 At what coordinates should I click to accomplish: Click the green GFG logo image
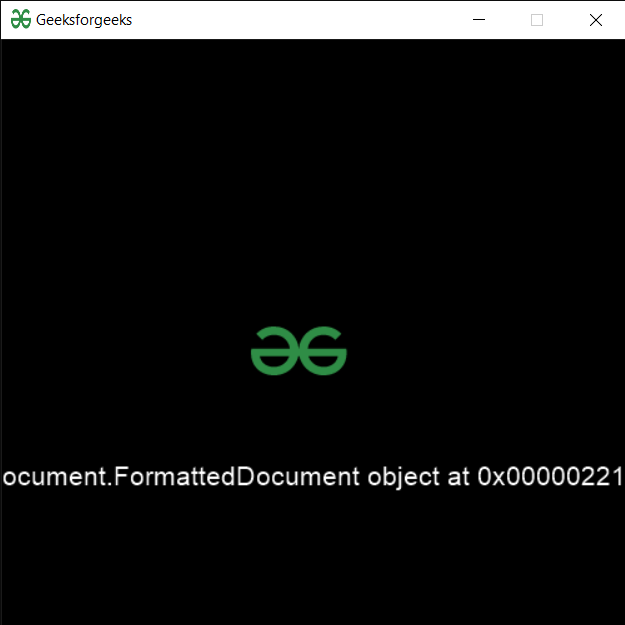point(299,351)
